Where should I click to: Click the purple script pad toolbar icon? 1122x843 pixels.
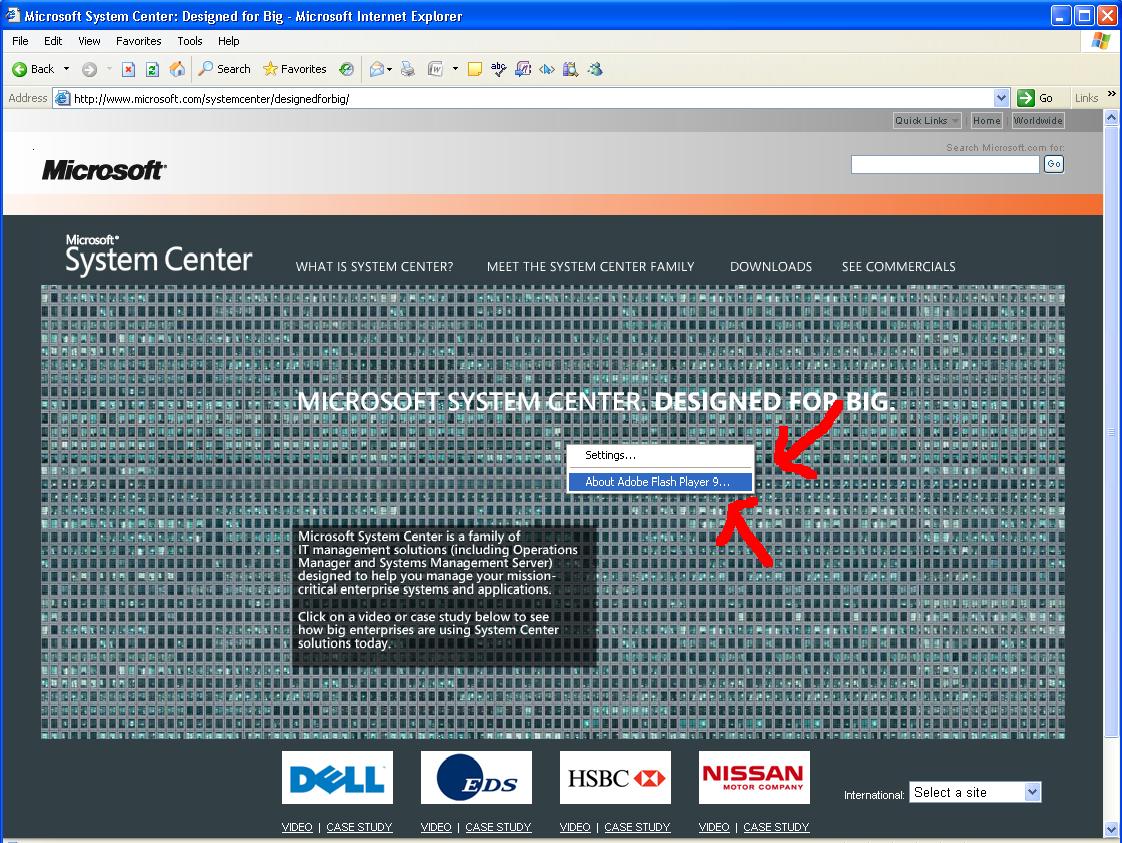click(523, 69)
